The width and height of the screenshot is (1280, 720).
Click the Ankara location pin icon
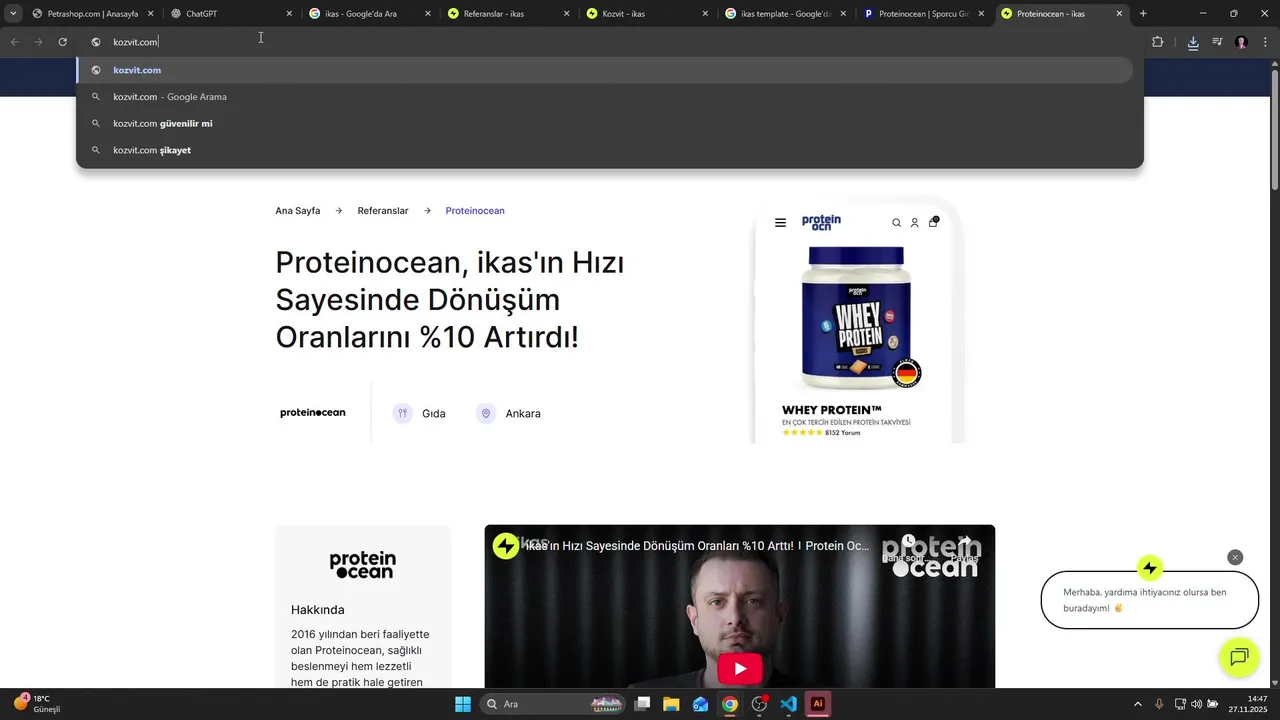coord(486,413)
